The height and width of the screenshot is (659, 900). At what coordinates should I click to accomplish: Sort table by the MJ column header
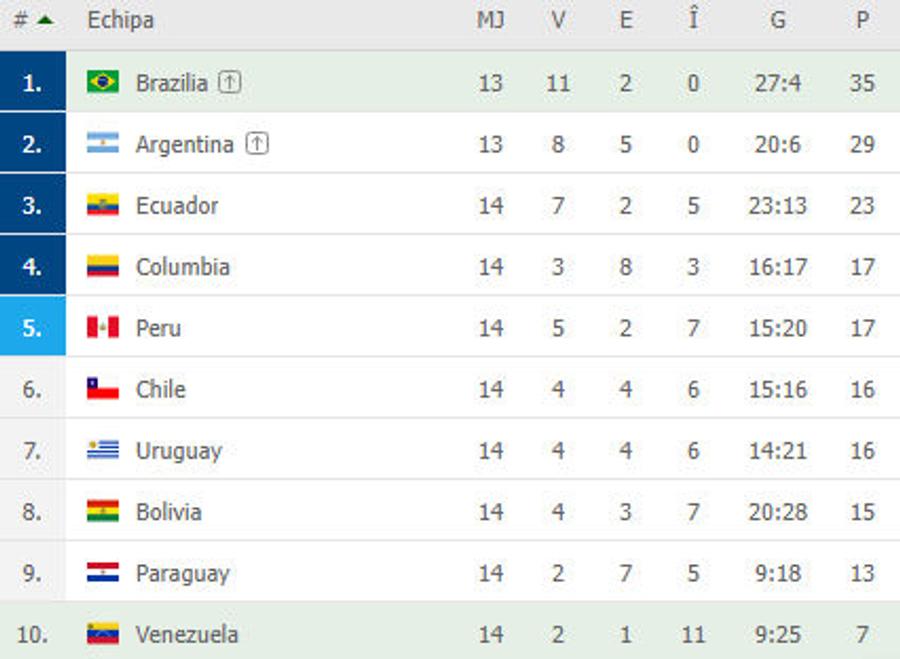490,20
